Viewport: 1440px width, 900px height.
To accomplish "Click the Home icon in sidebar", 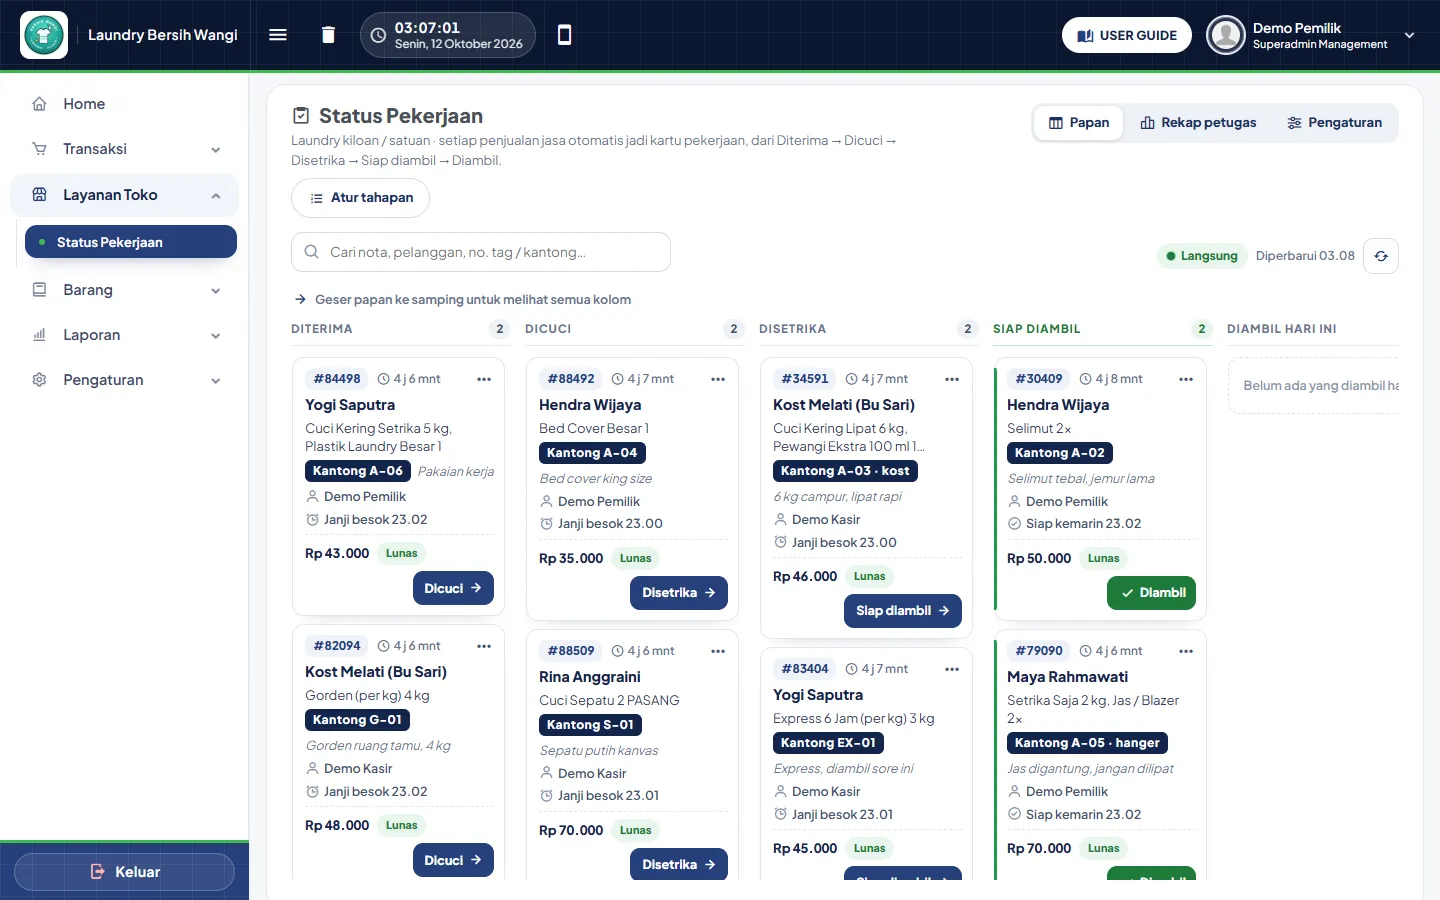I will point(40,104).
